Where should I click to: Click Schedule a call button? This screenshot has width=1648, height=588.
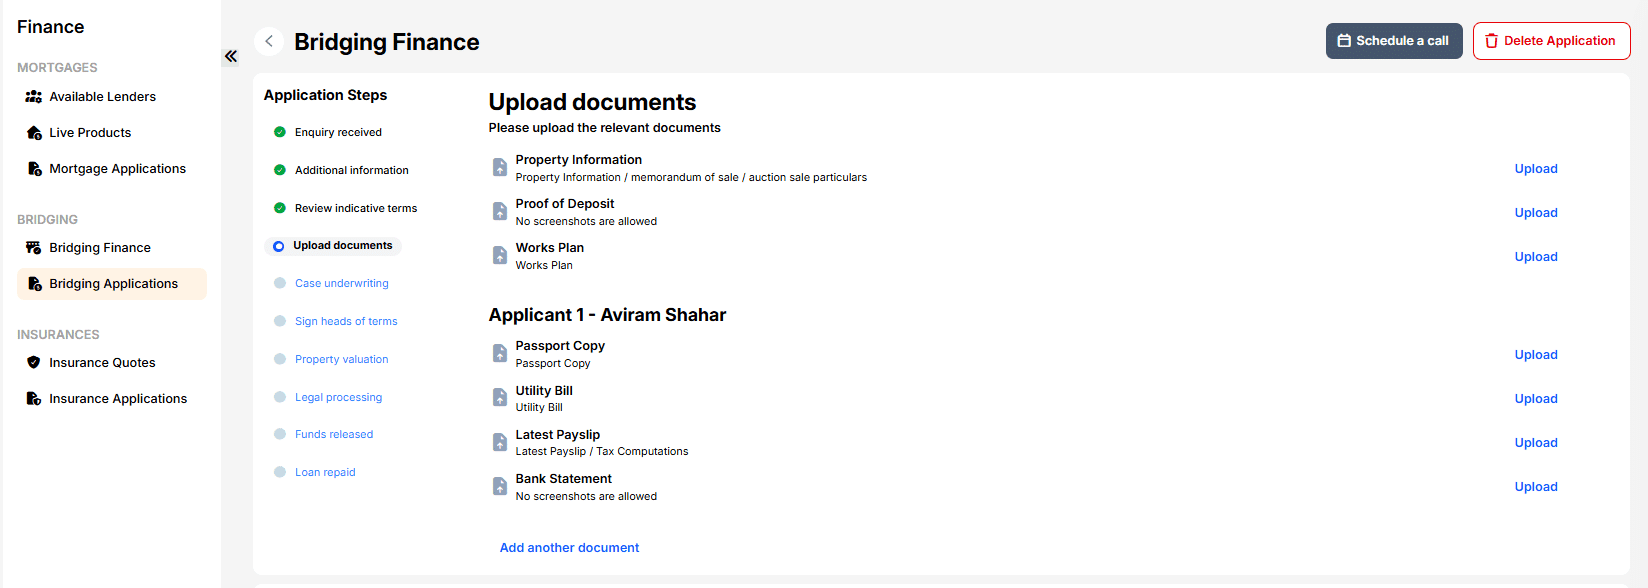(1394, 41)
